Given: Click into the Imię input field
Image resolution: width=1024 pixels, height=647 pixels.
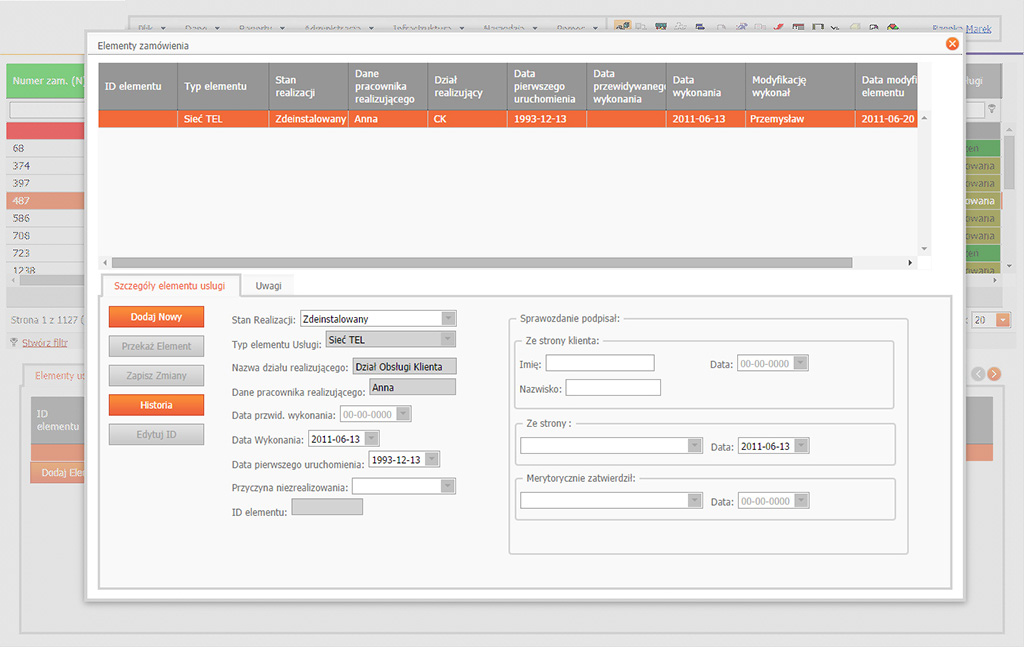Looking at the screenshot, I should pos(600,363).
